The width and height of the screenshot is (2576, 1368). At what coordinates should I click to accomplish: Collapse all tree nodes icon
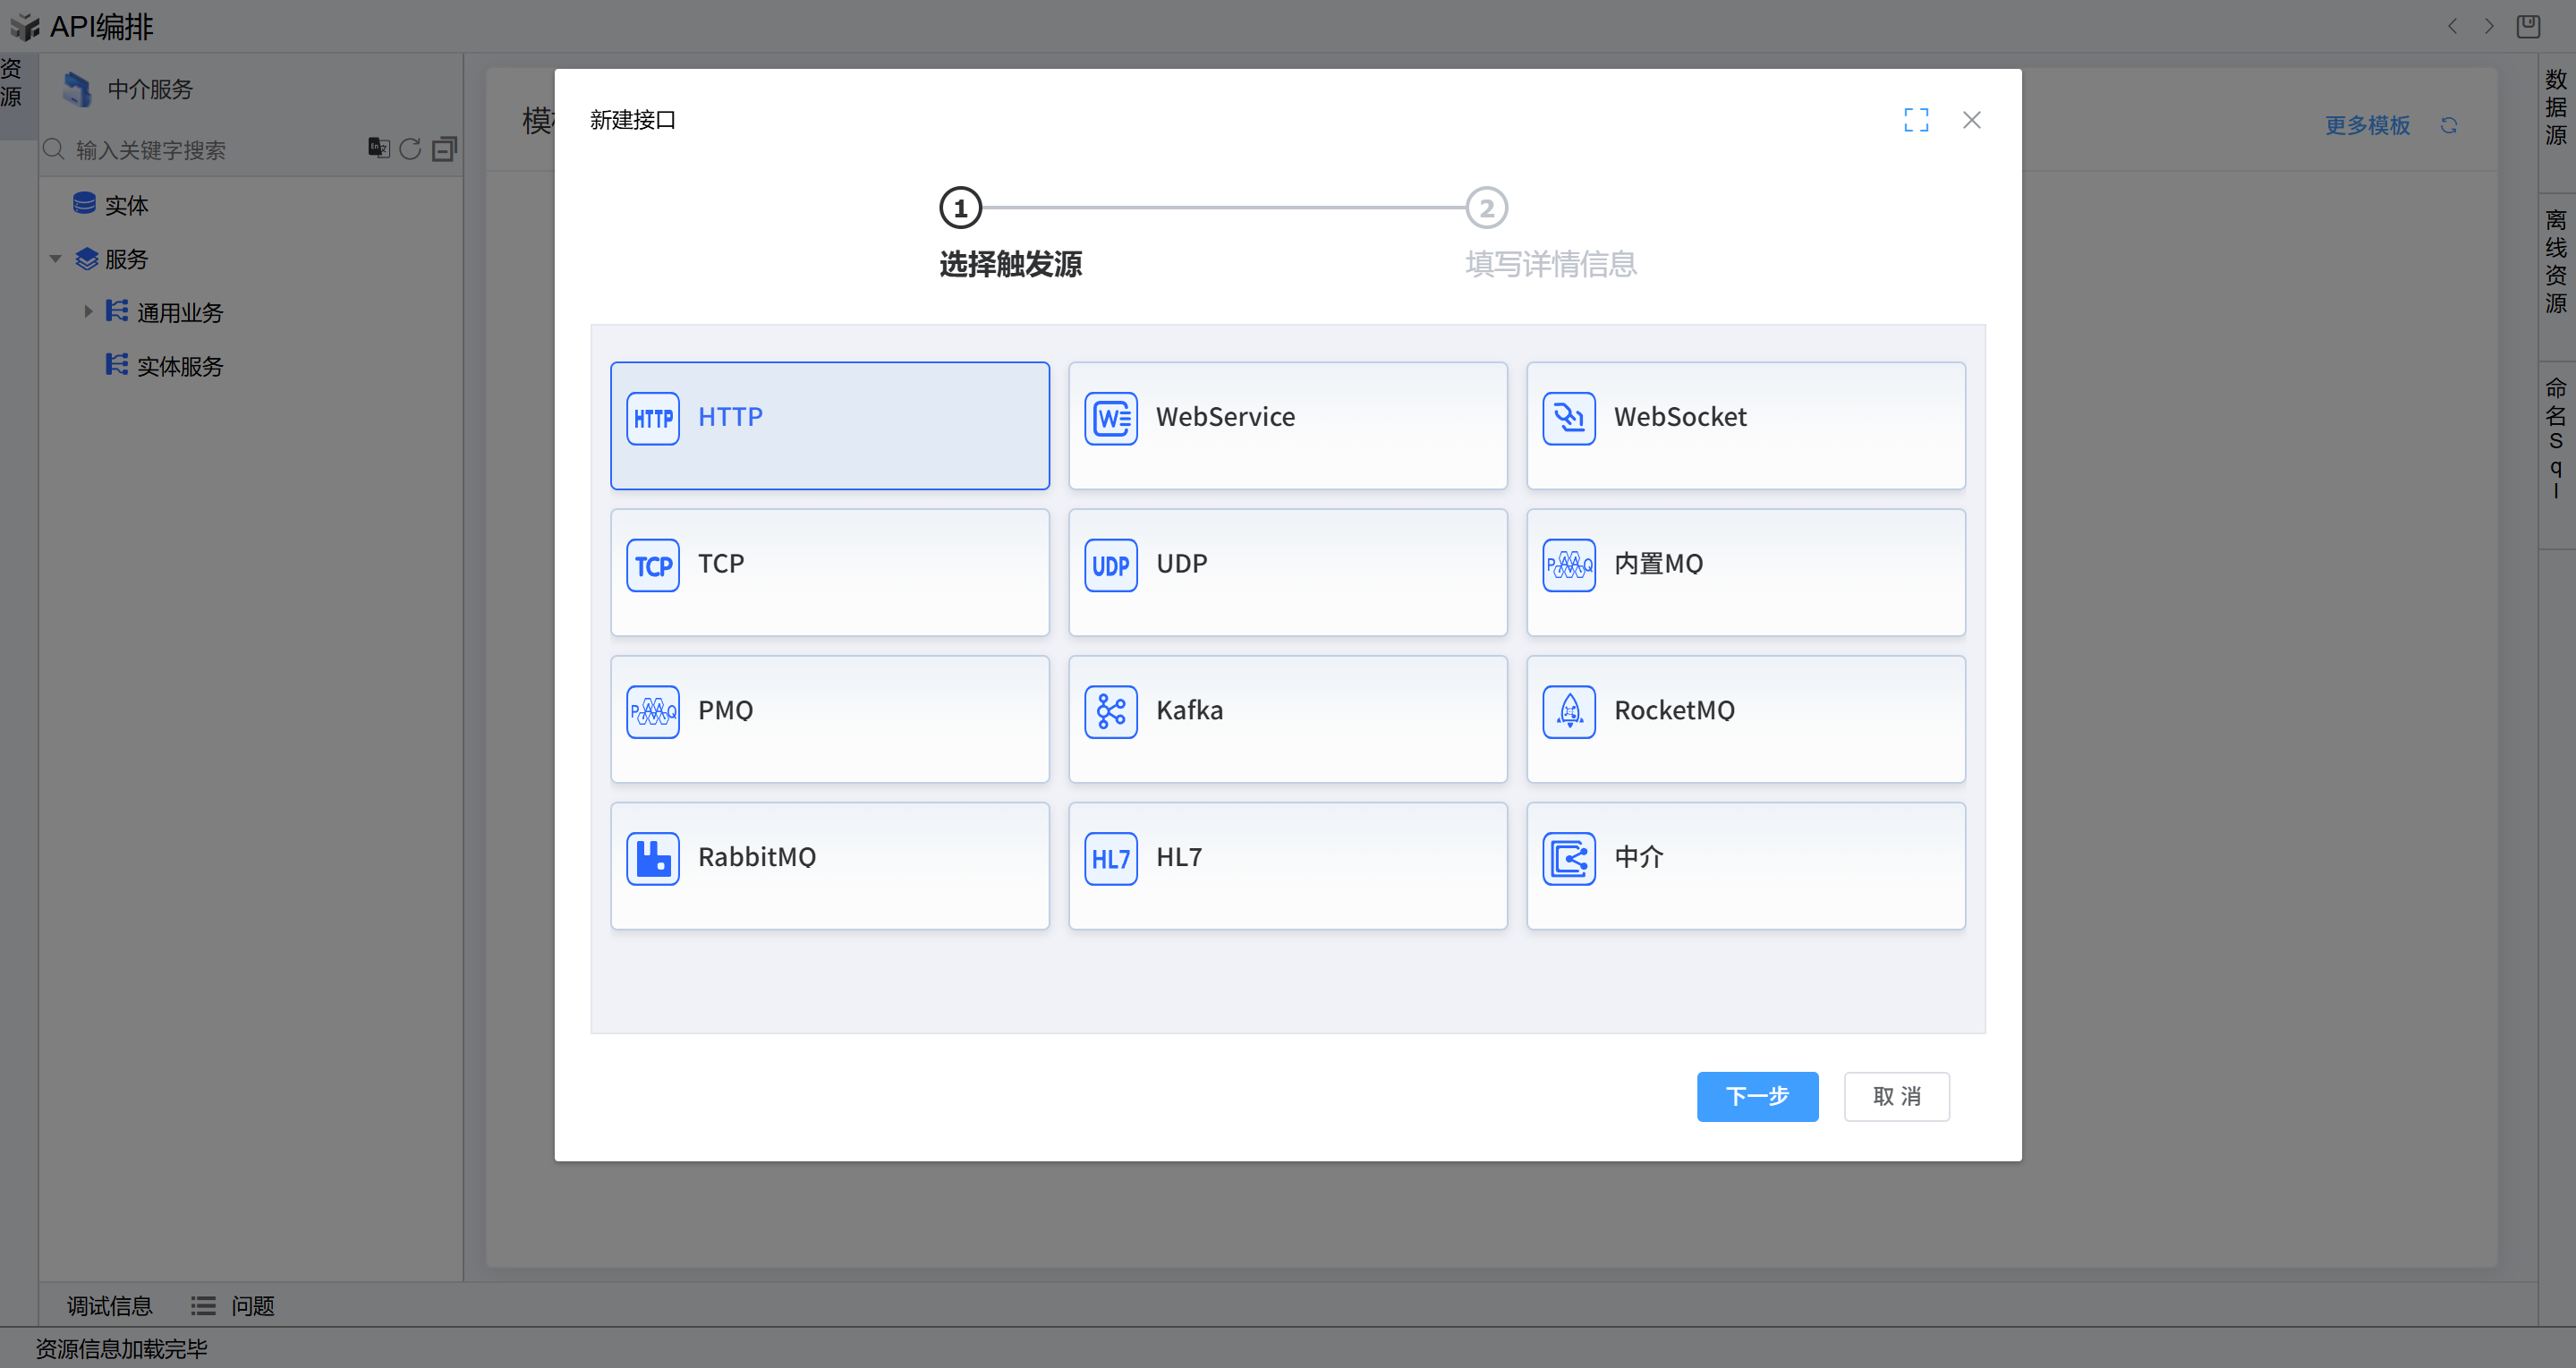click(x=444, y=149)
